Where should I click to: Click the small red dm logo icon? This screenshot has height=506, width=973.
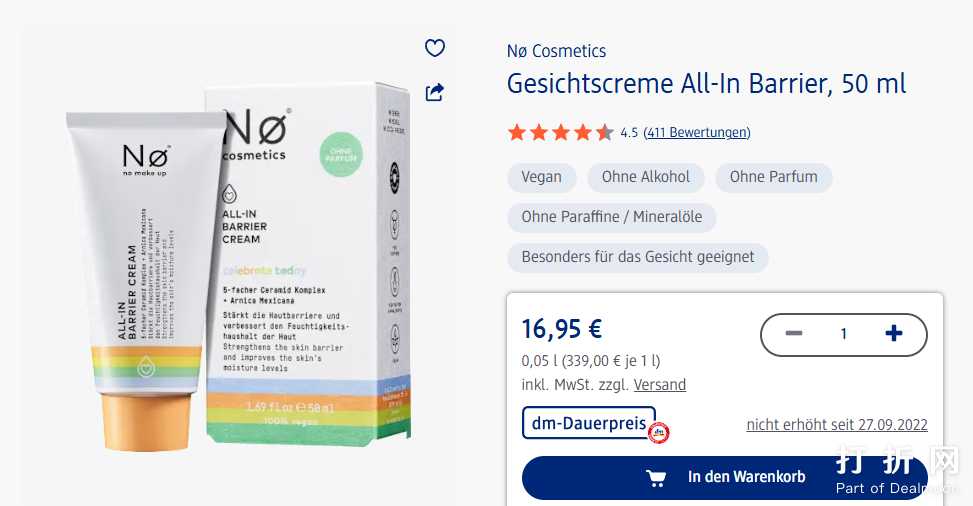point(658,433)
